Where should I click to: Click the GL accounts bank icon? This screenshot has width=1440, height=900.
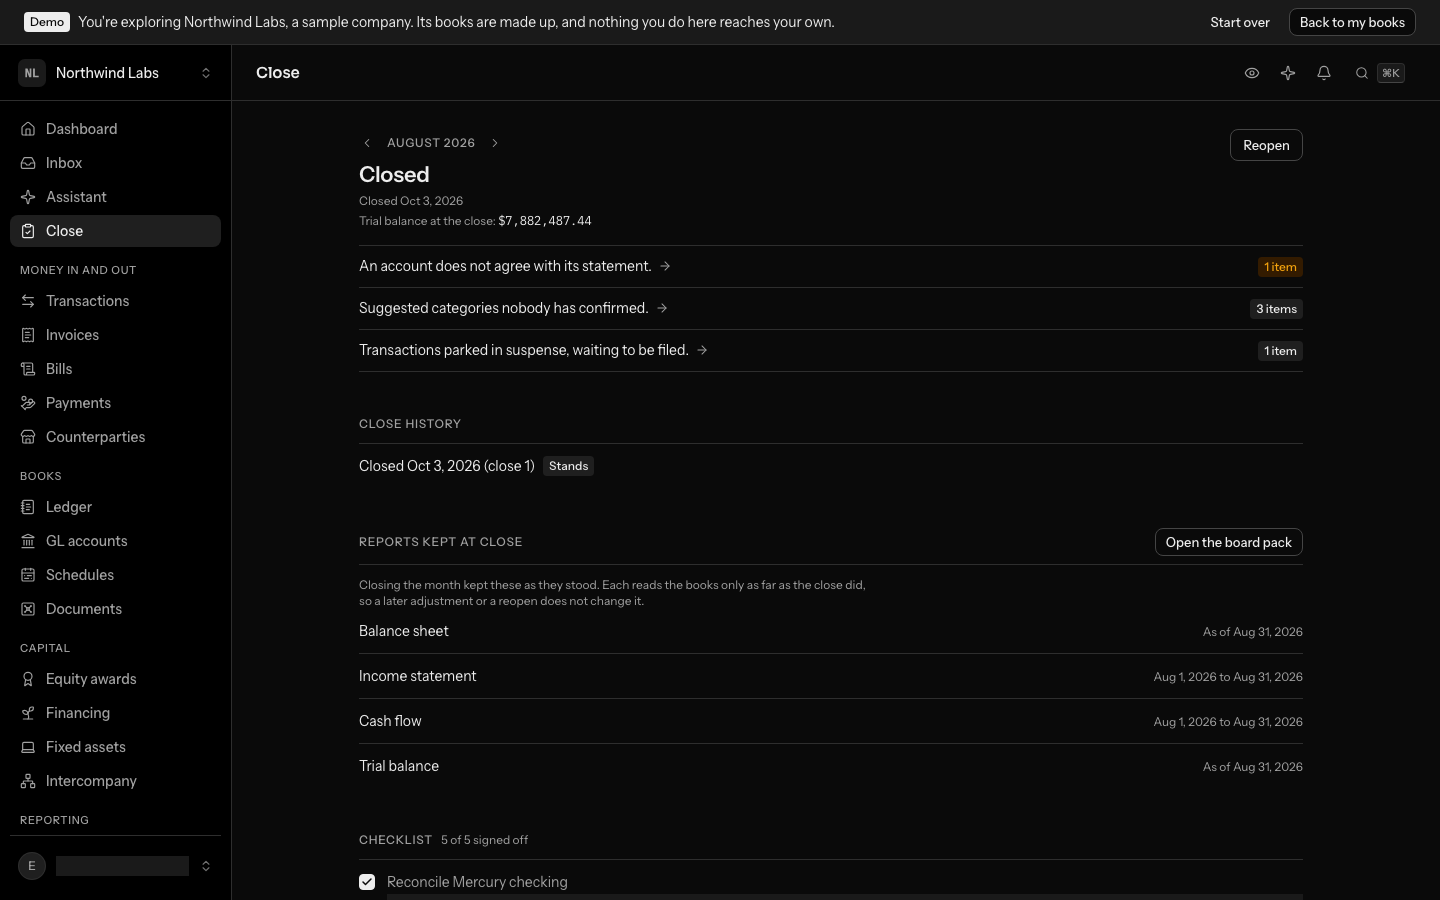[28, 541]
